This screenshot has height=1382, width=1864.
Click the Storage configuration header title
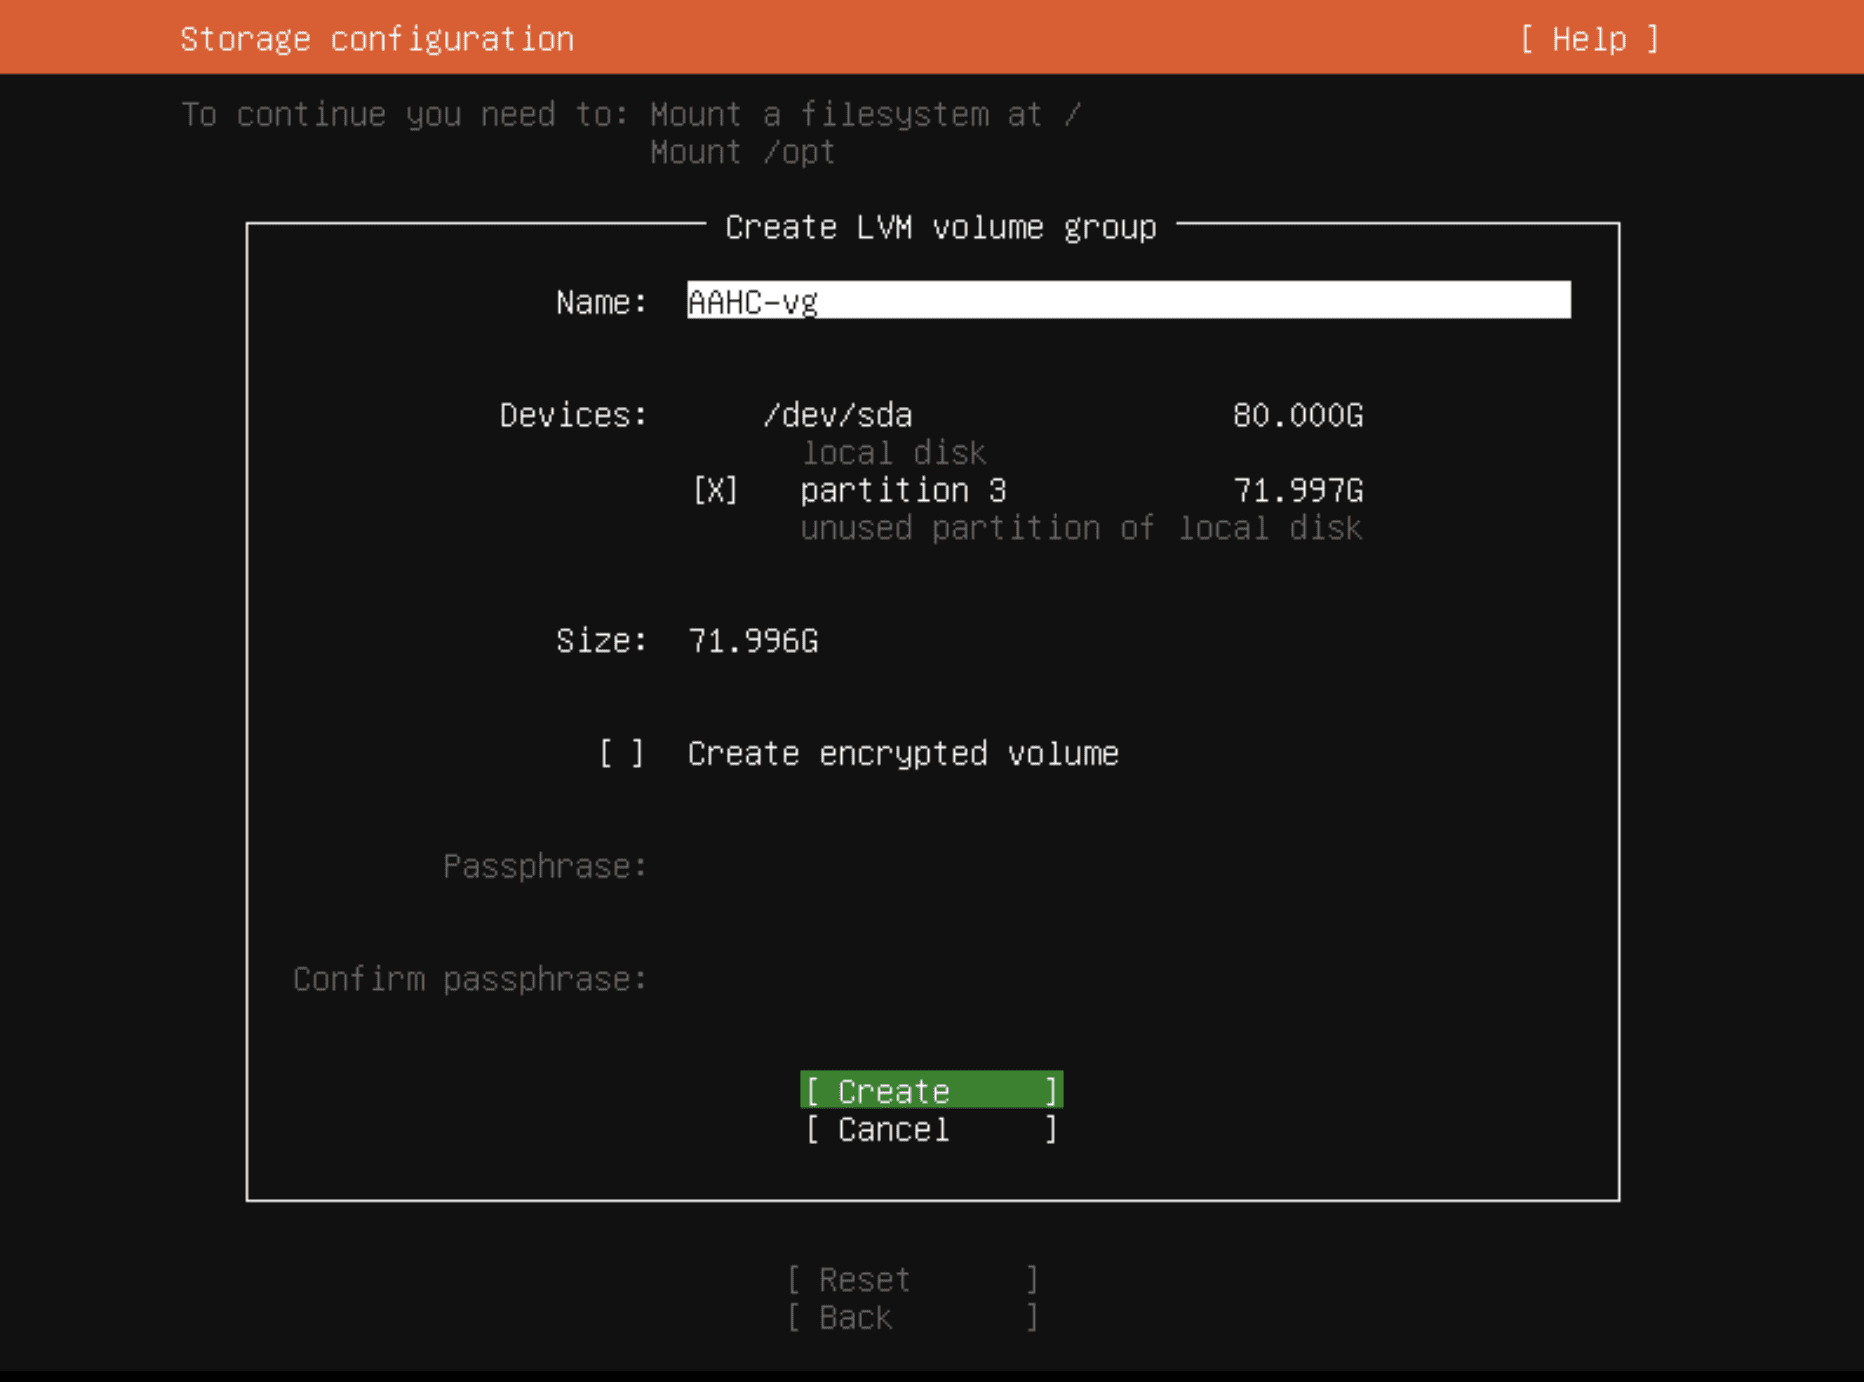coord(377,39)
